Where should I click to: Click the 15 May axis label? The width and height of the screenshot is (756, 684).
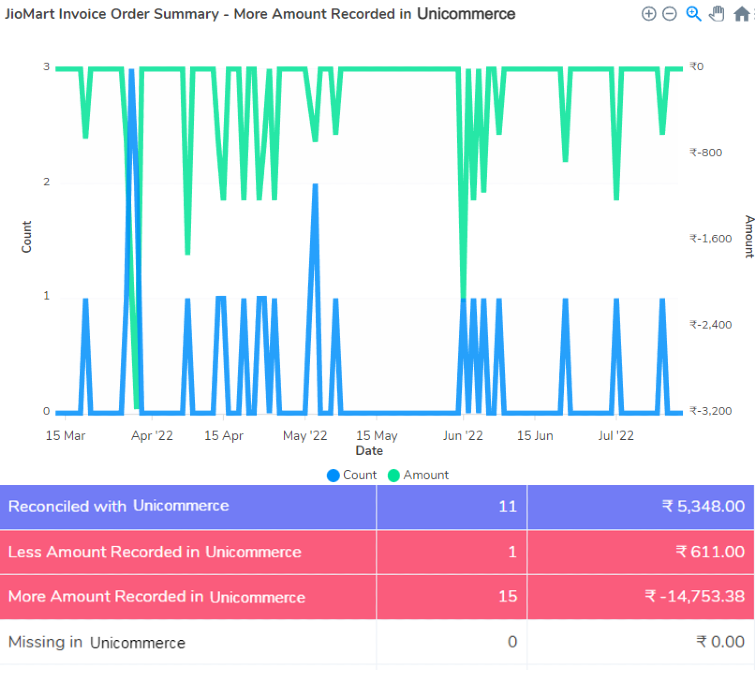tap(377, 436)
